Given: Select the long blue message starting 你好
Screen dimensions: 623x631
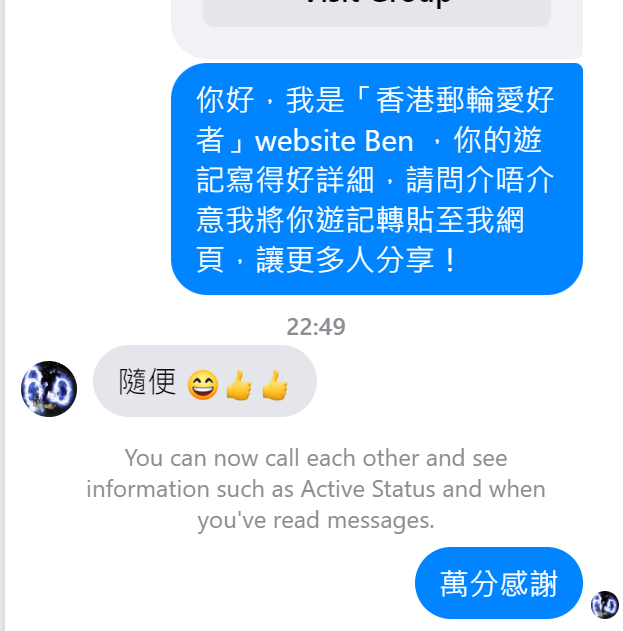Looking at the screenshot, I should pyautogui.click(x=377, y=179).
